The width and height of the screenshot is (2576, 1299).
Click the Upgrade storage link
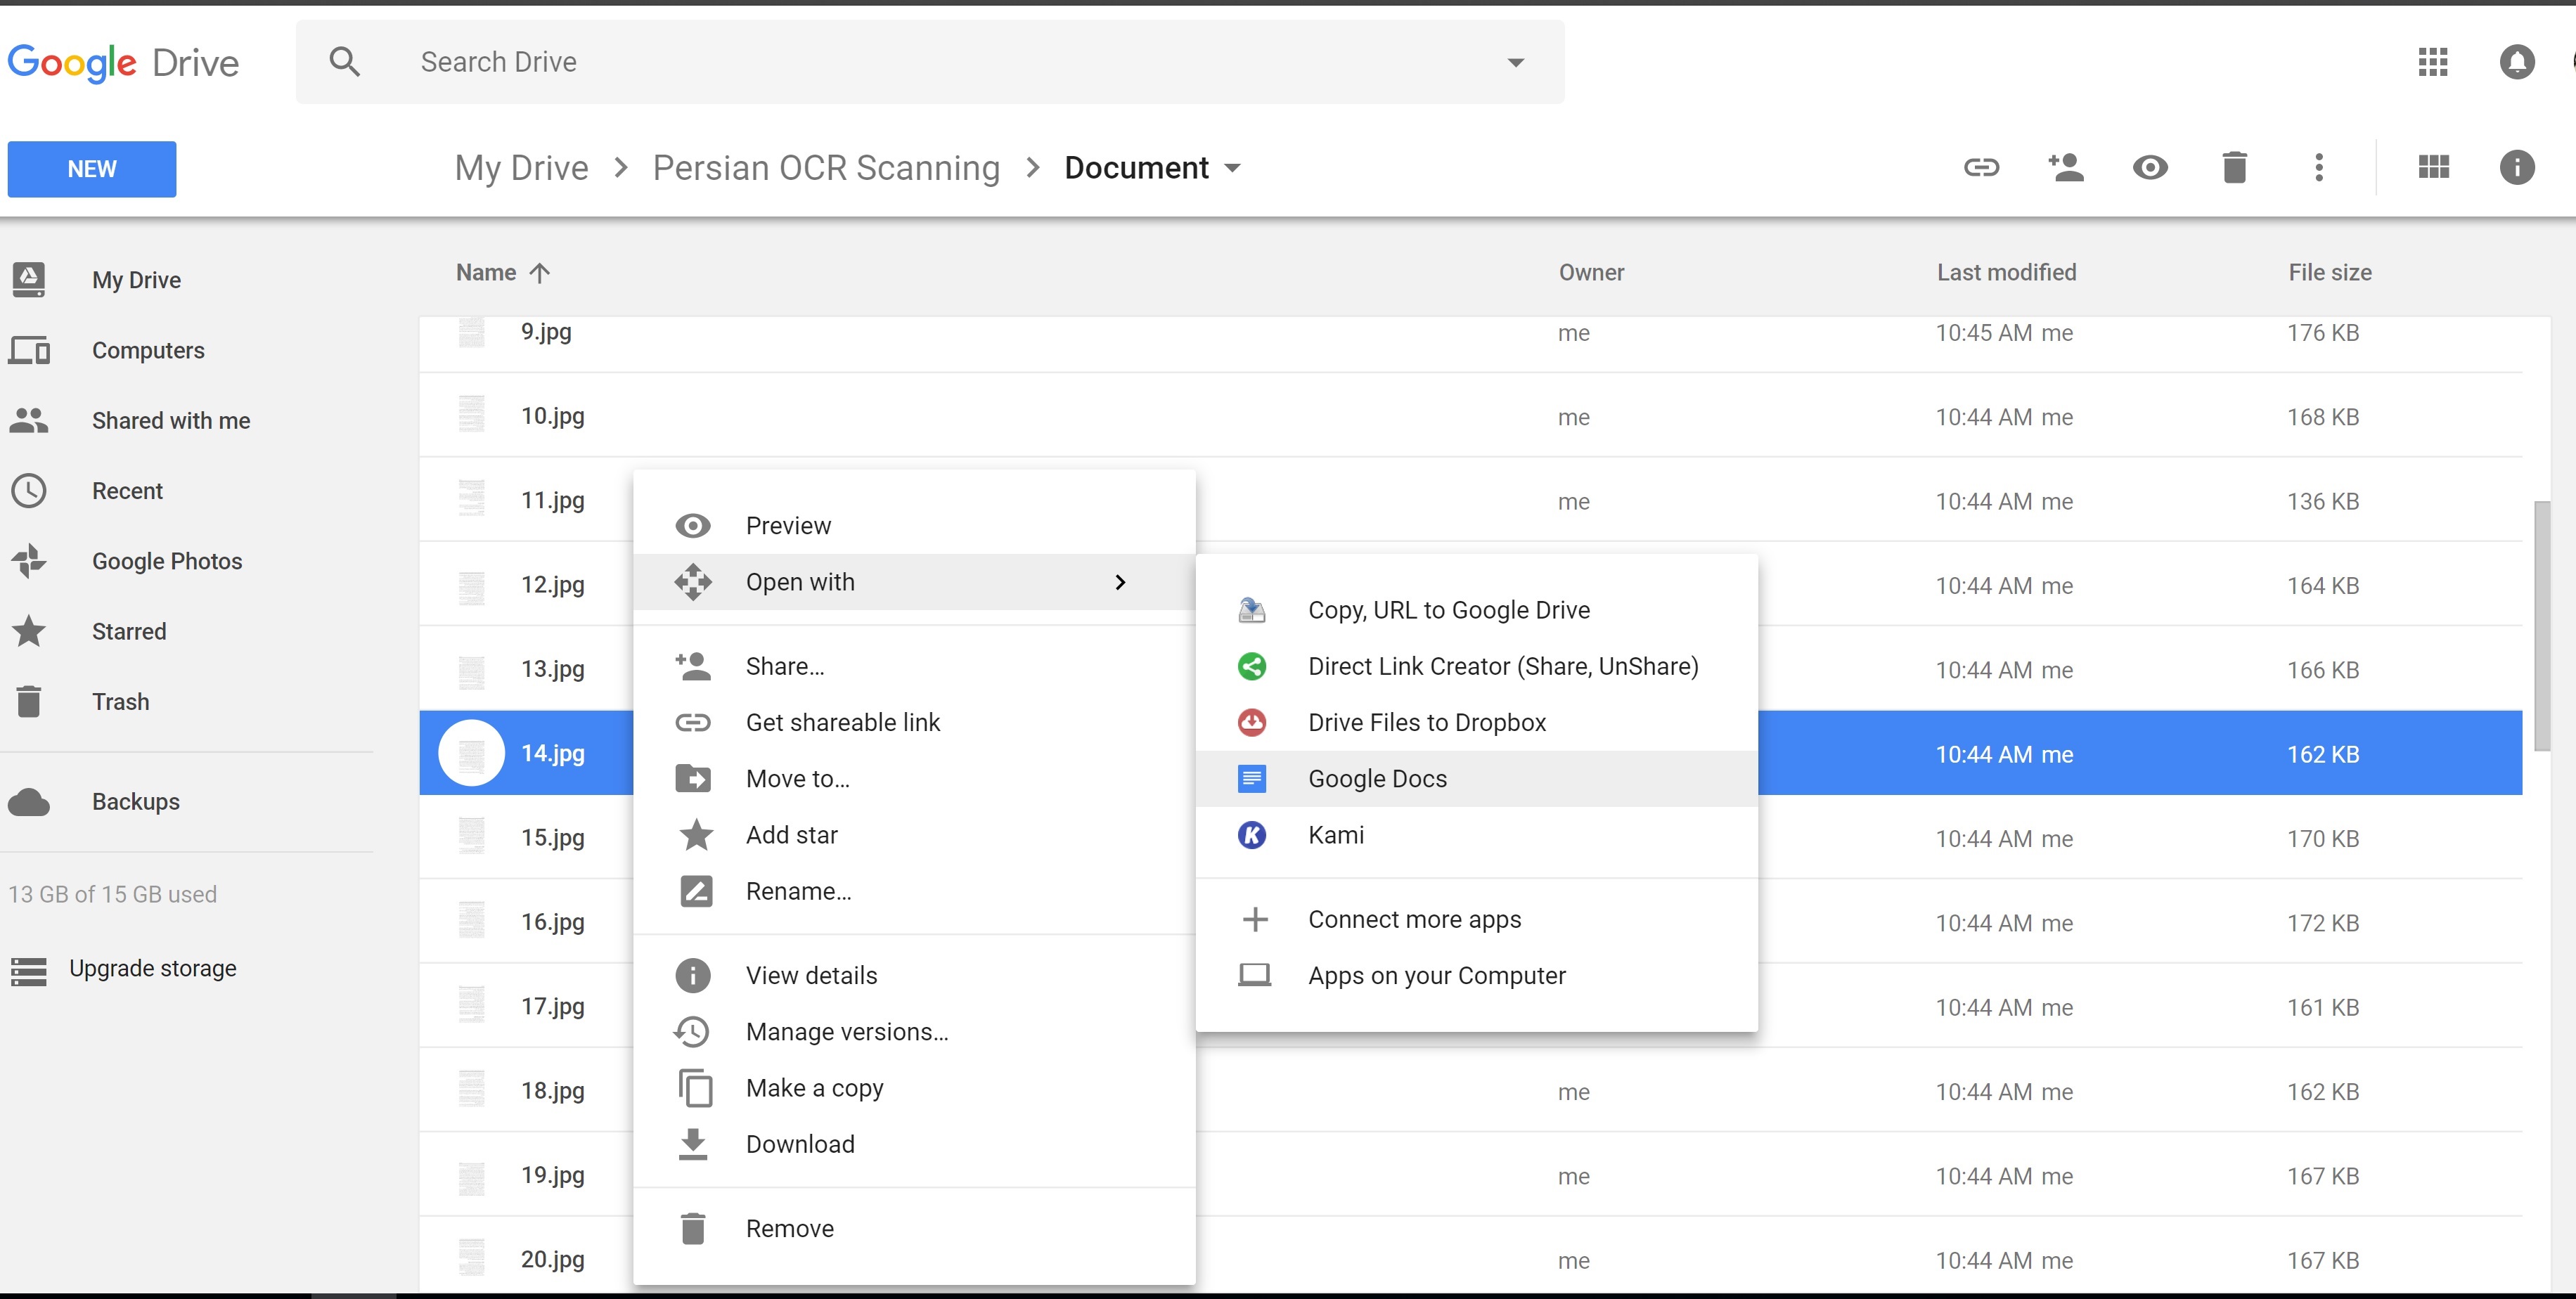152,969
